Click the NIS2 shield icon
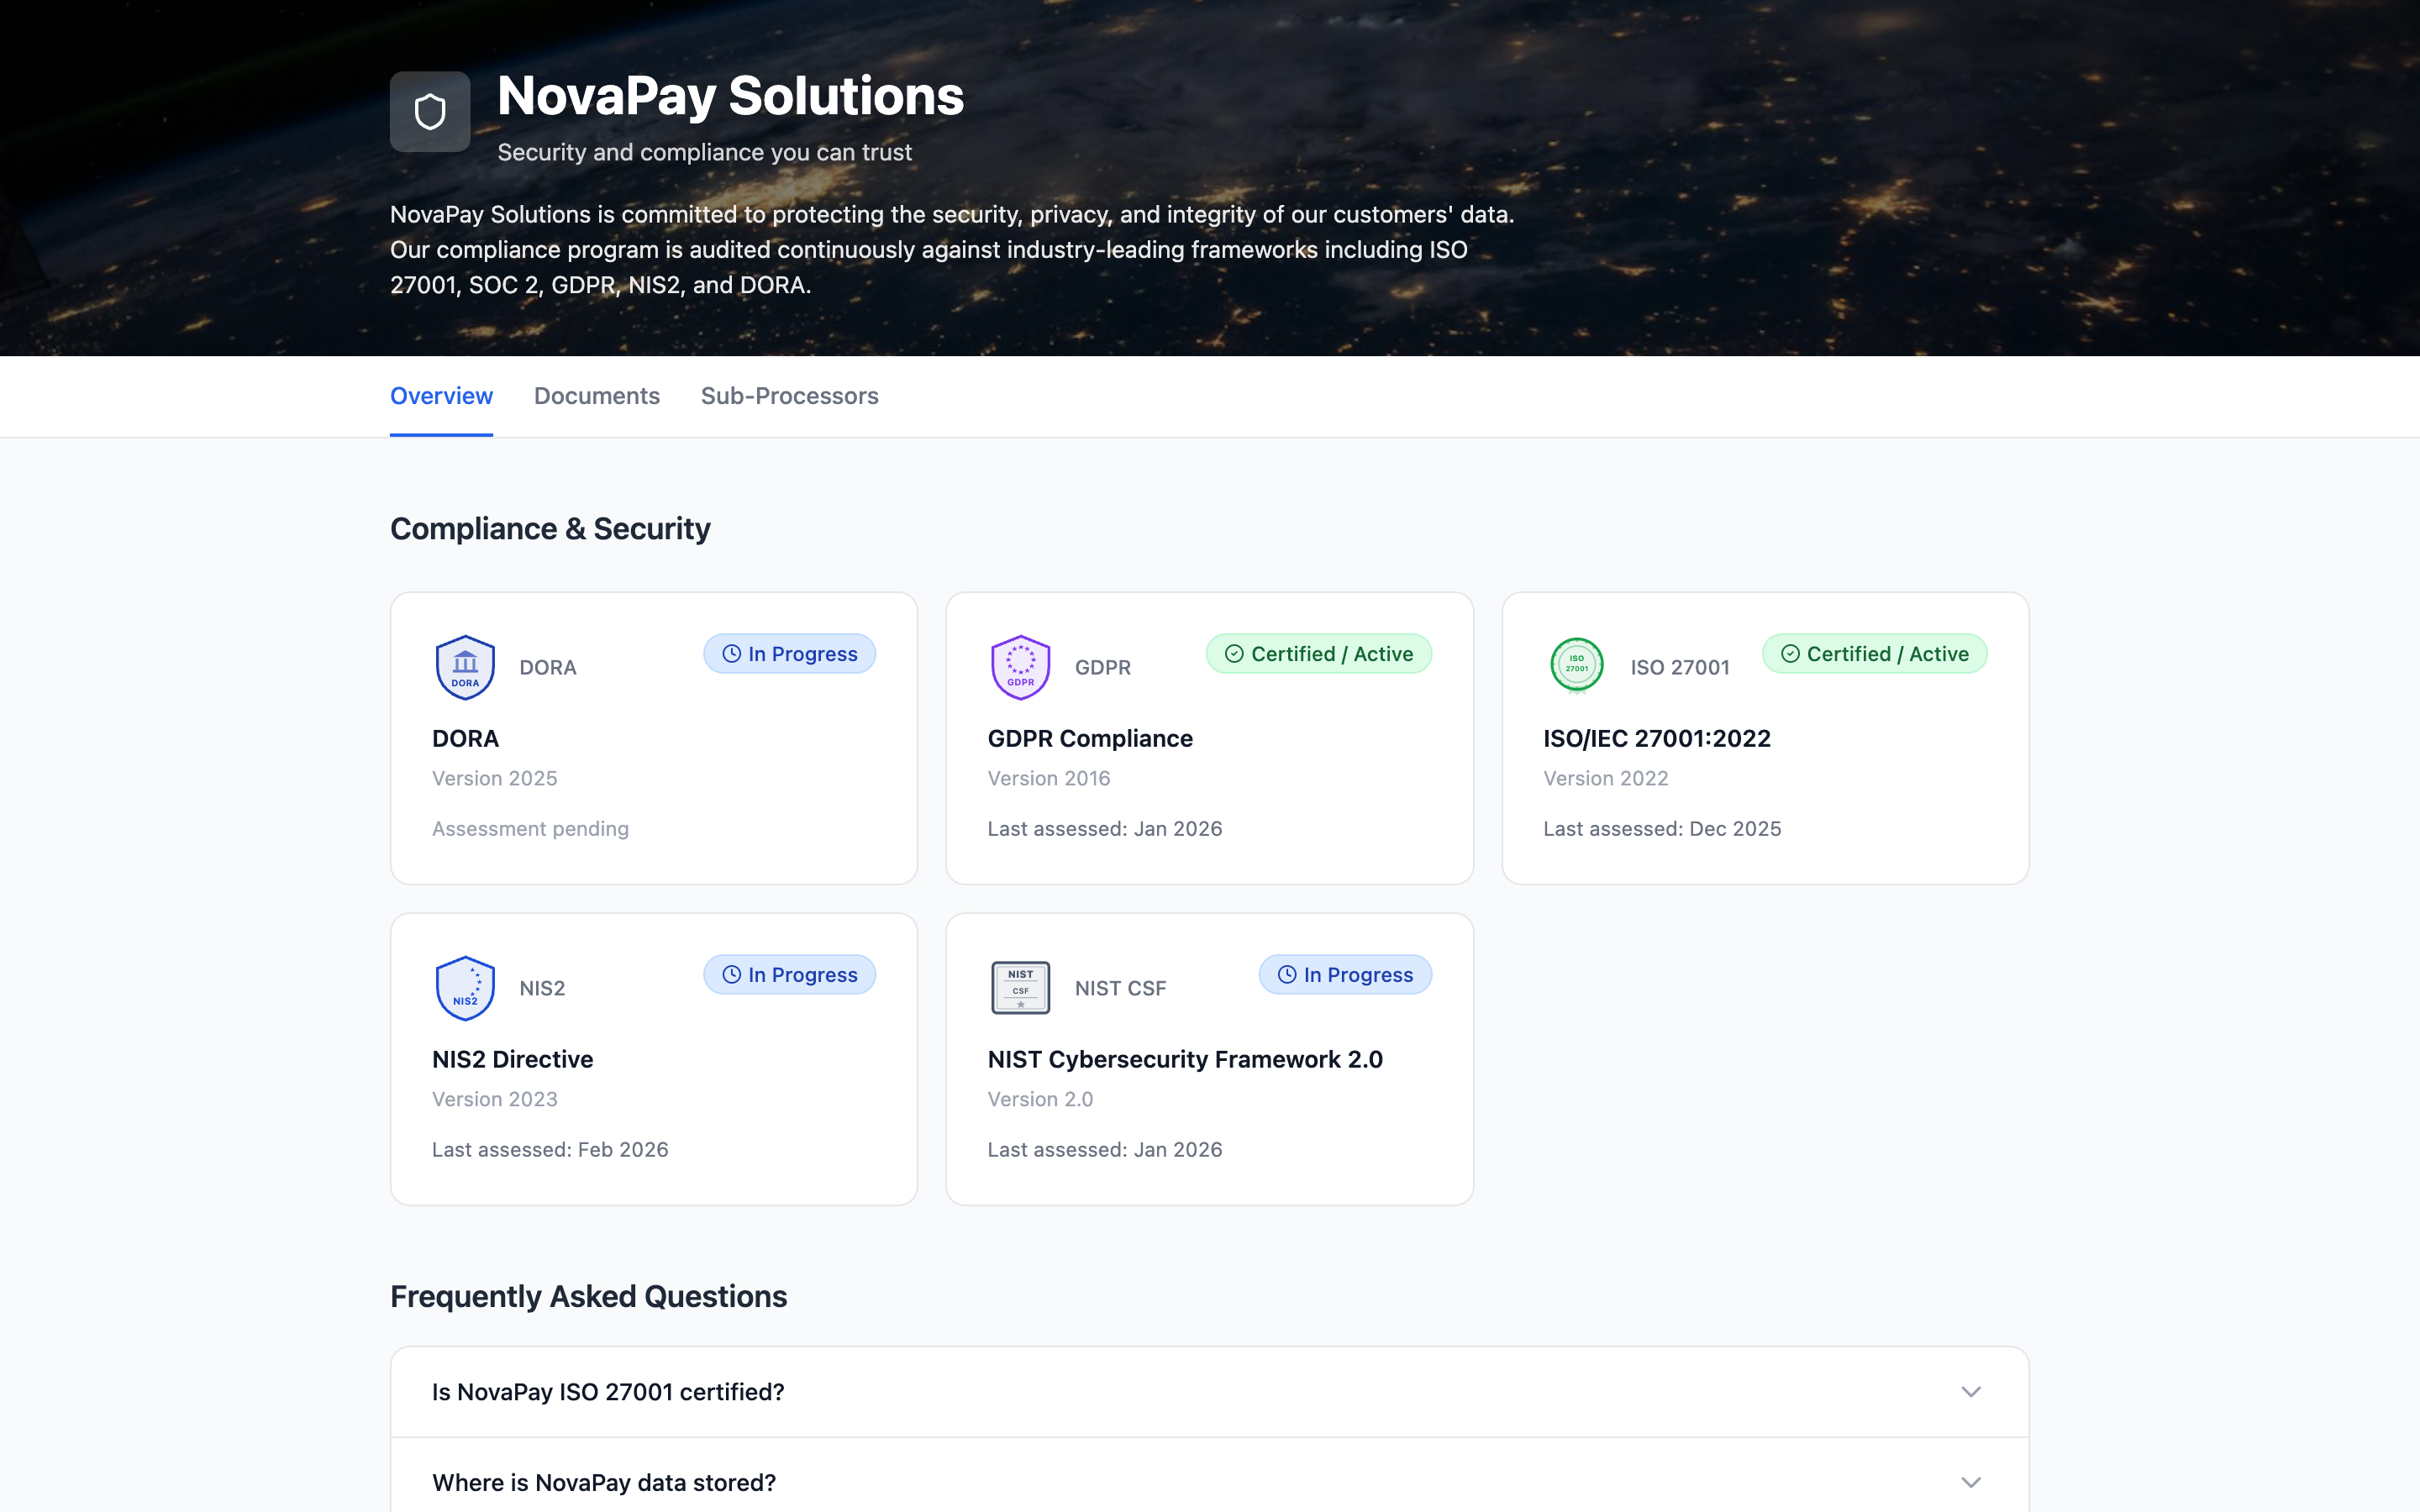This screenshot has width=2420, height=1512. (x=464, y=987)
